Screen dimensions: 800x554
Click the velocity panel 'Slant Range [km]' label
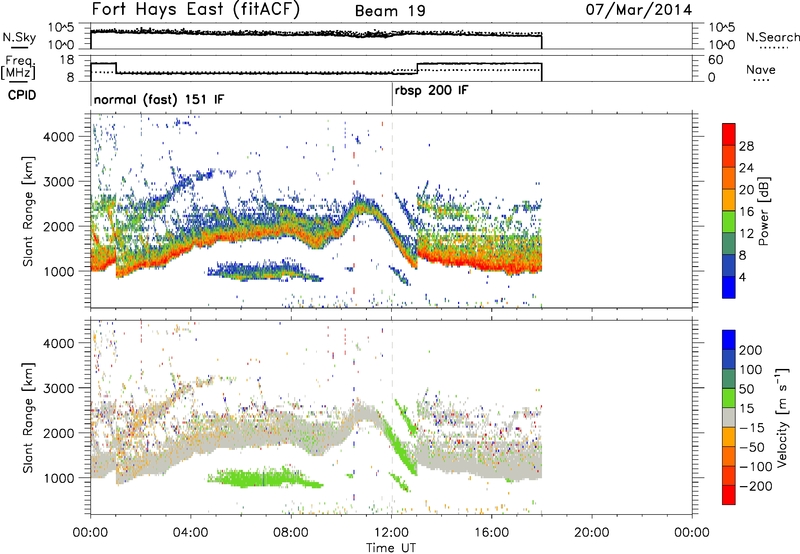tap(28, 417)
